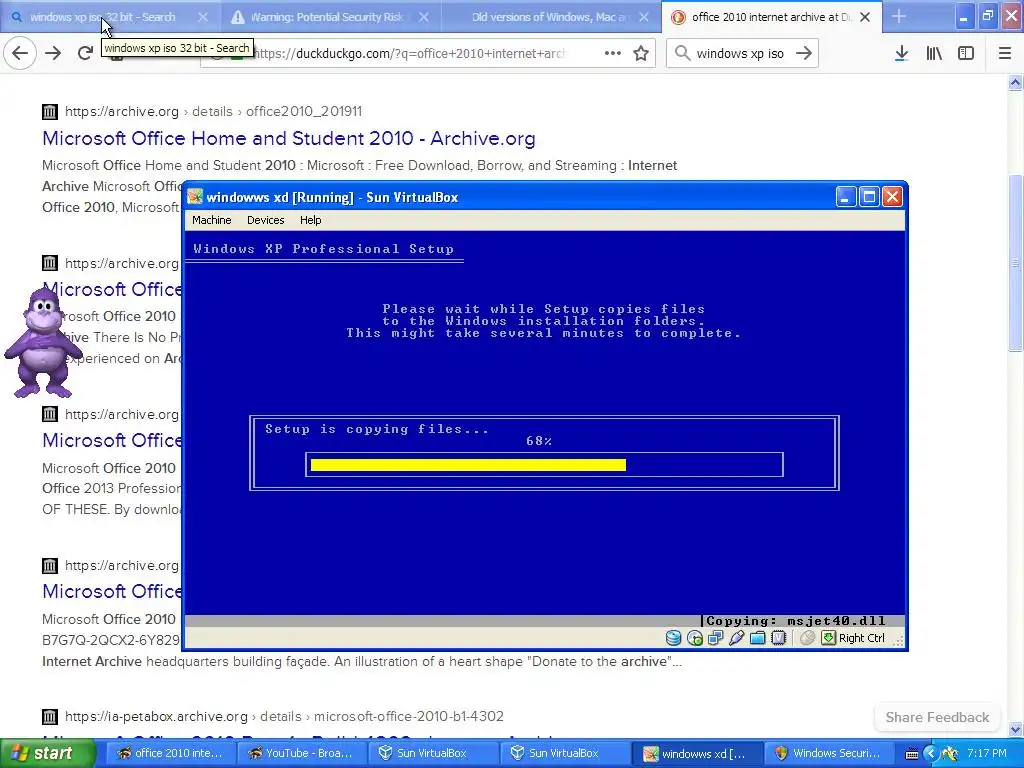The image size is (1024, 768).
Task: Click 'Setup is copying files...' text
Action: tap(377, 429)
